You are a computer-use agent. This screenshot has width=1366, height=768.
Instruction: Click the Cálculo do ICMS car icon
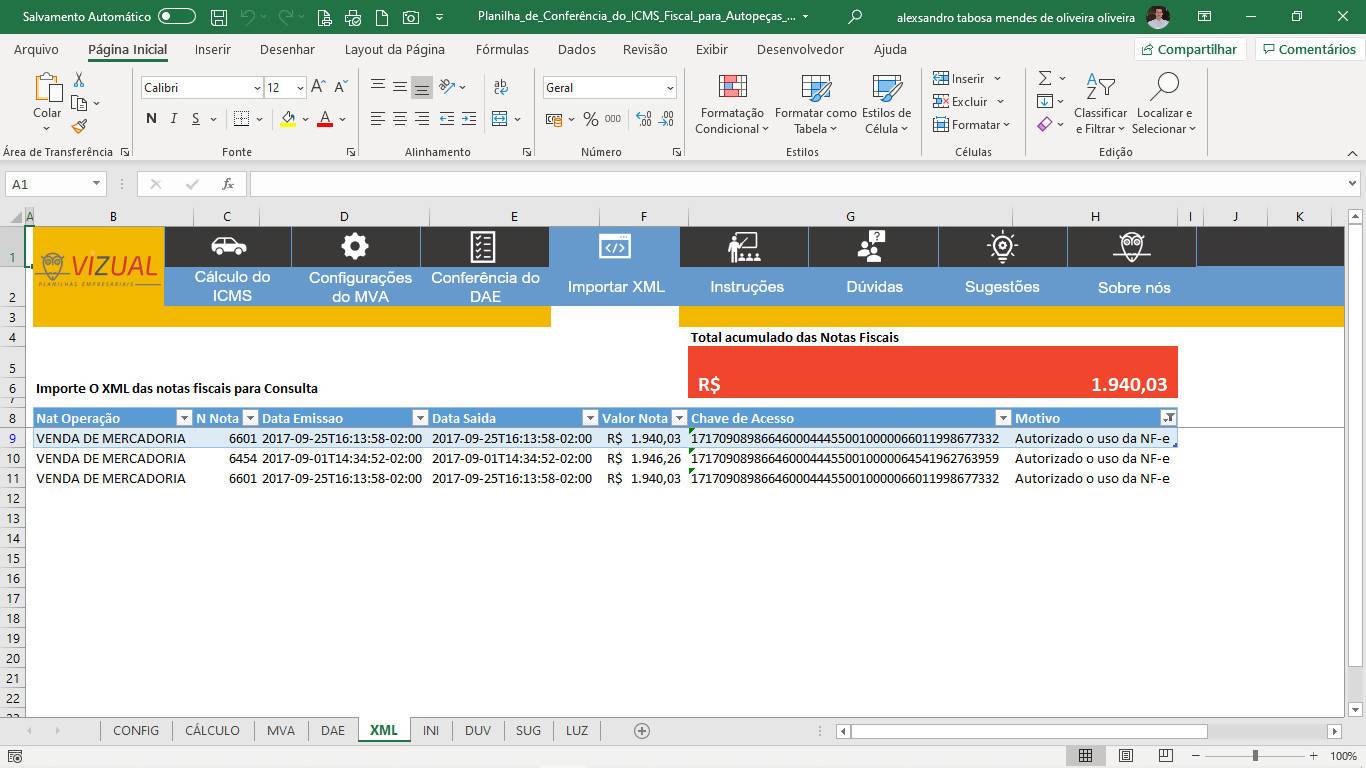pyautogui.click(x=228, y=246)
